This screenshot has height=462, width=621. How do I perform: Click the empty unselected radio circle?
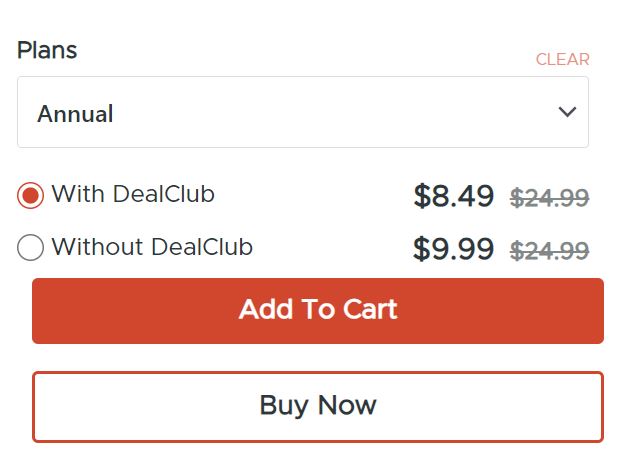pyautogui.click(x=31, y=247)
